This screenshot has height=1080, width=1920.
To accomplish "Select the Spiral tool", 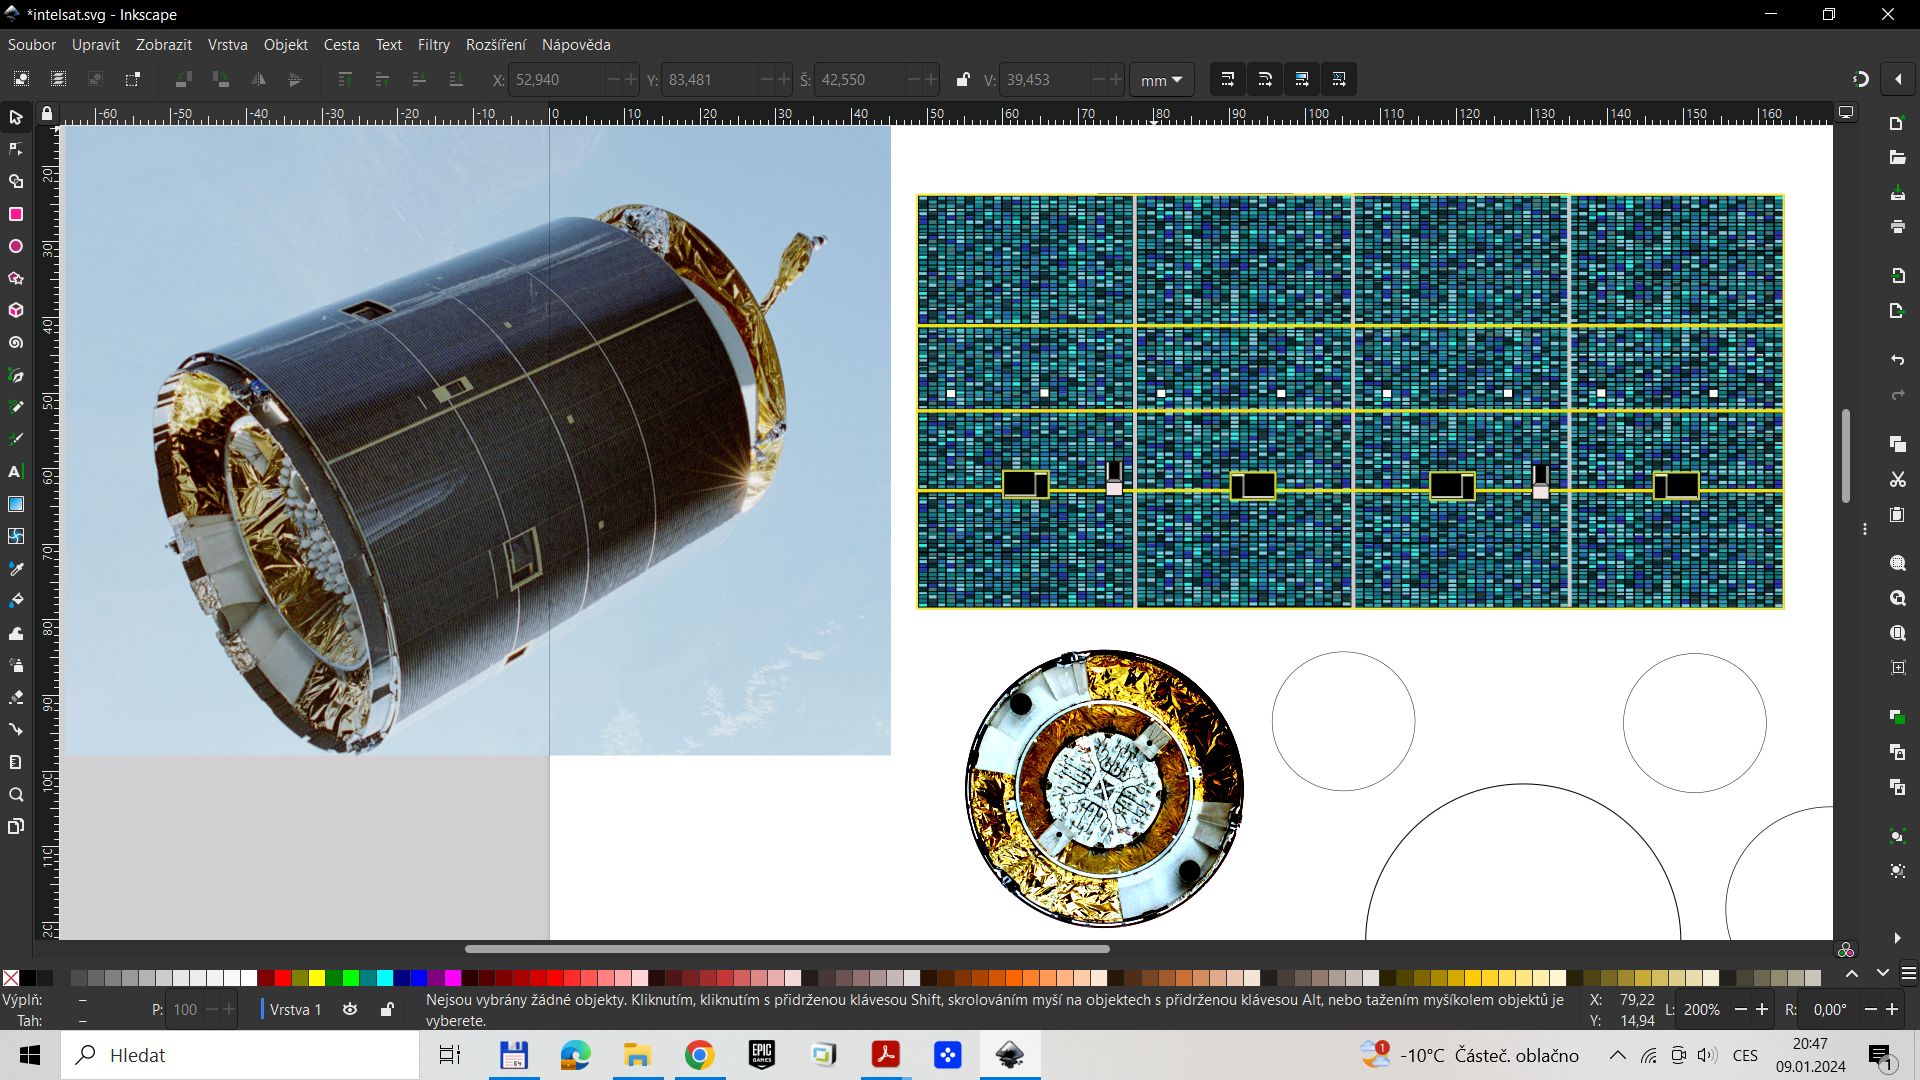I will point(16,343).
